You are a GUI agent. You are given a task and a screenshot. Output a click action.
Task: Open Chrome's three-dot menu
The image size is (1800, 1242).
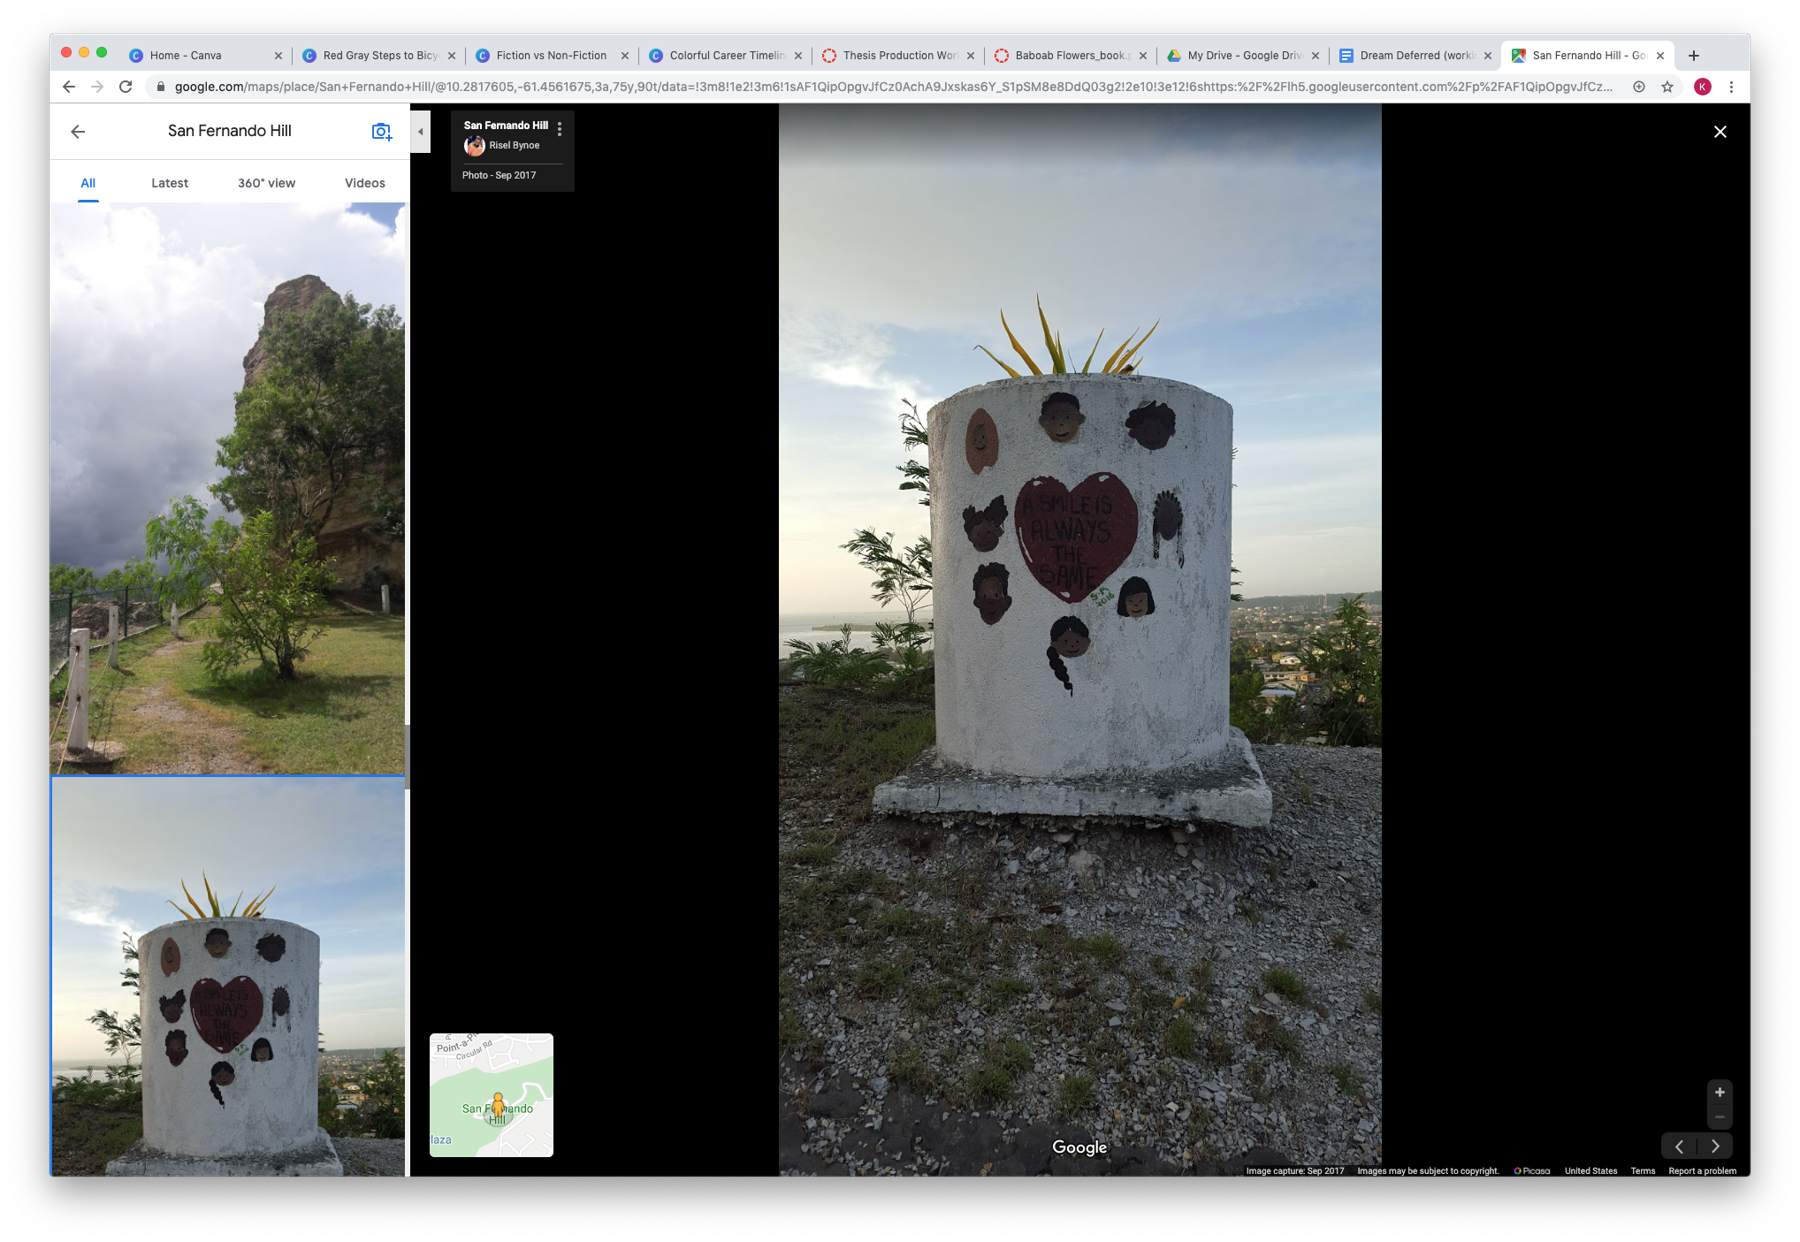coord(1731,87)
